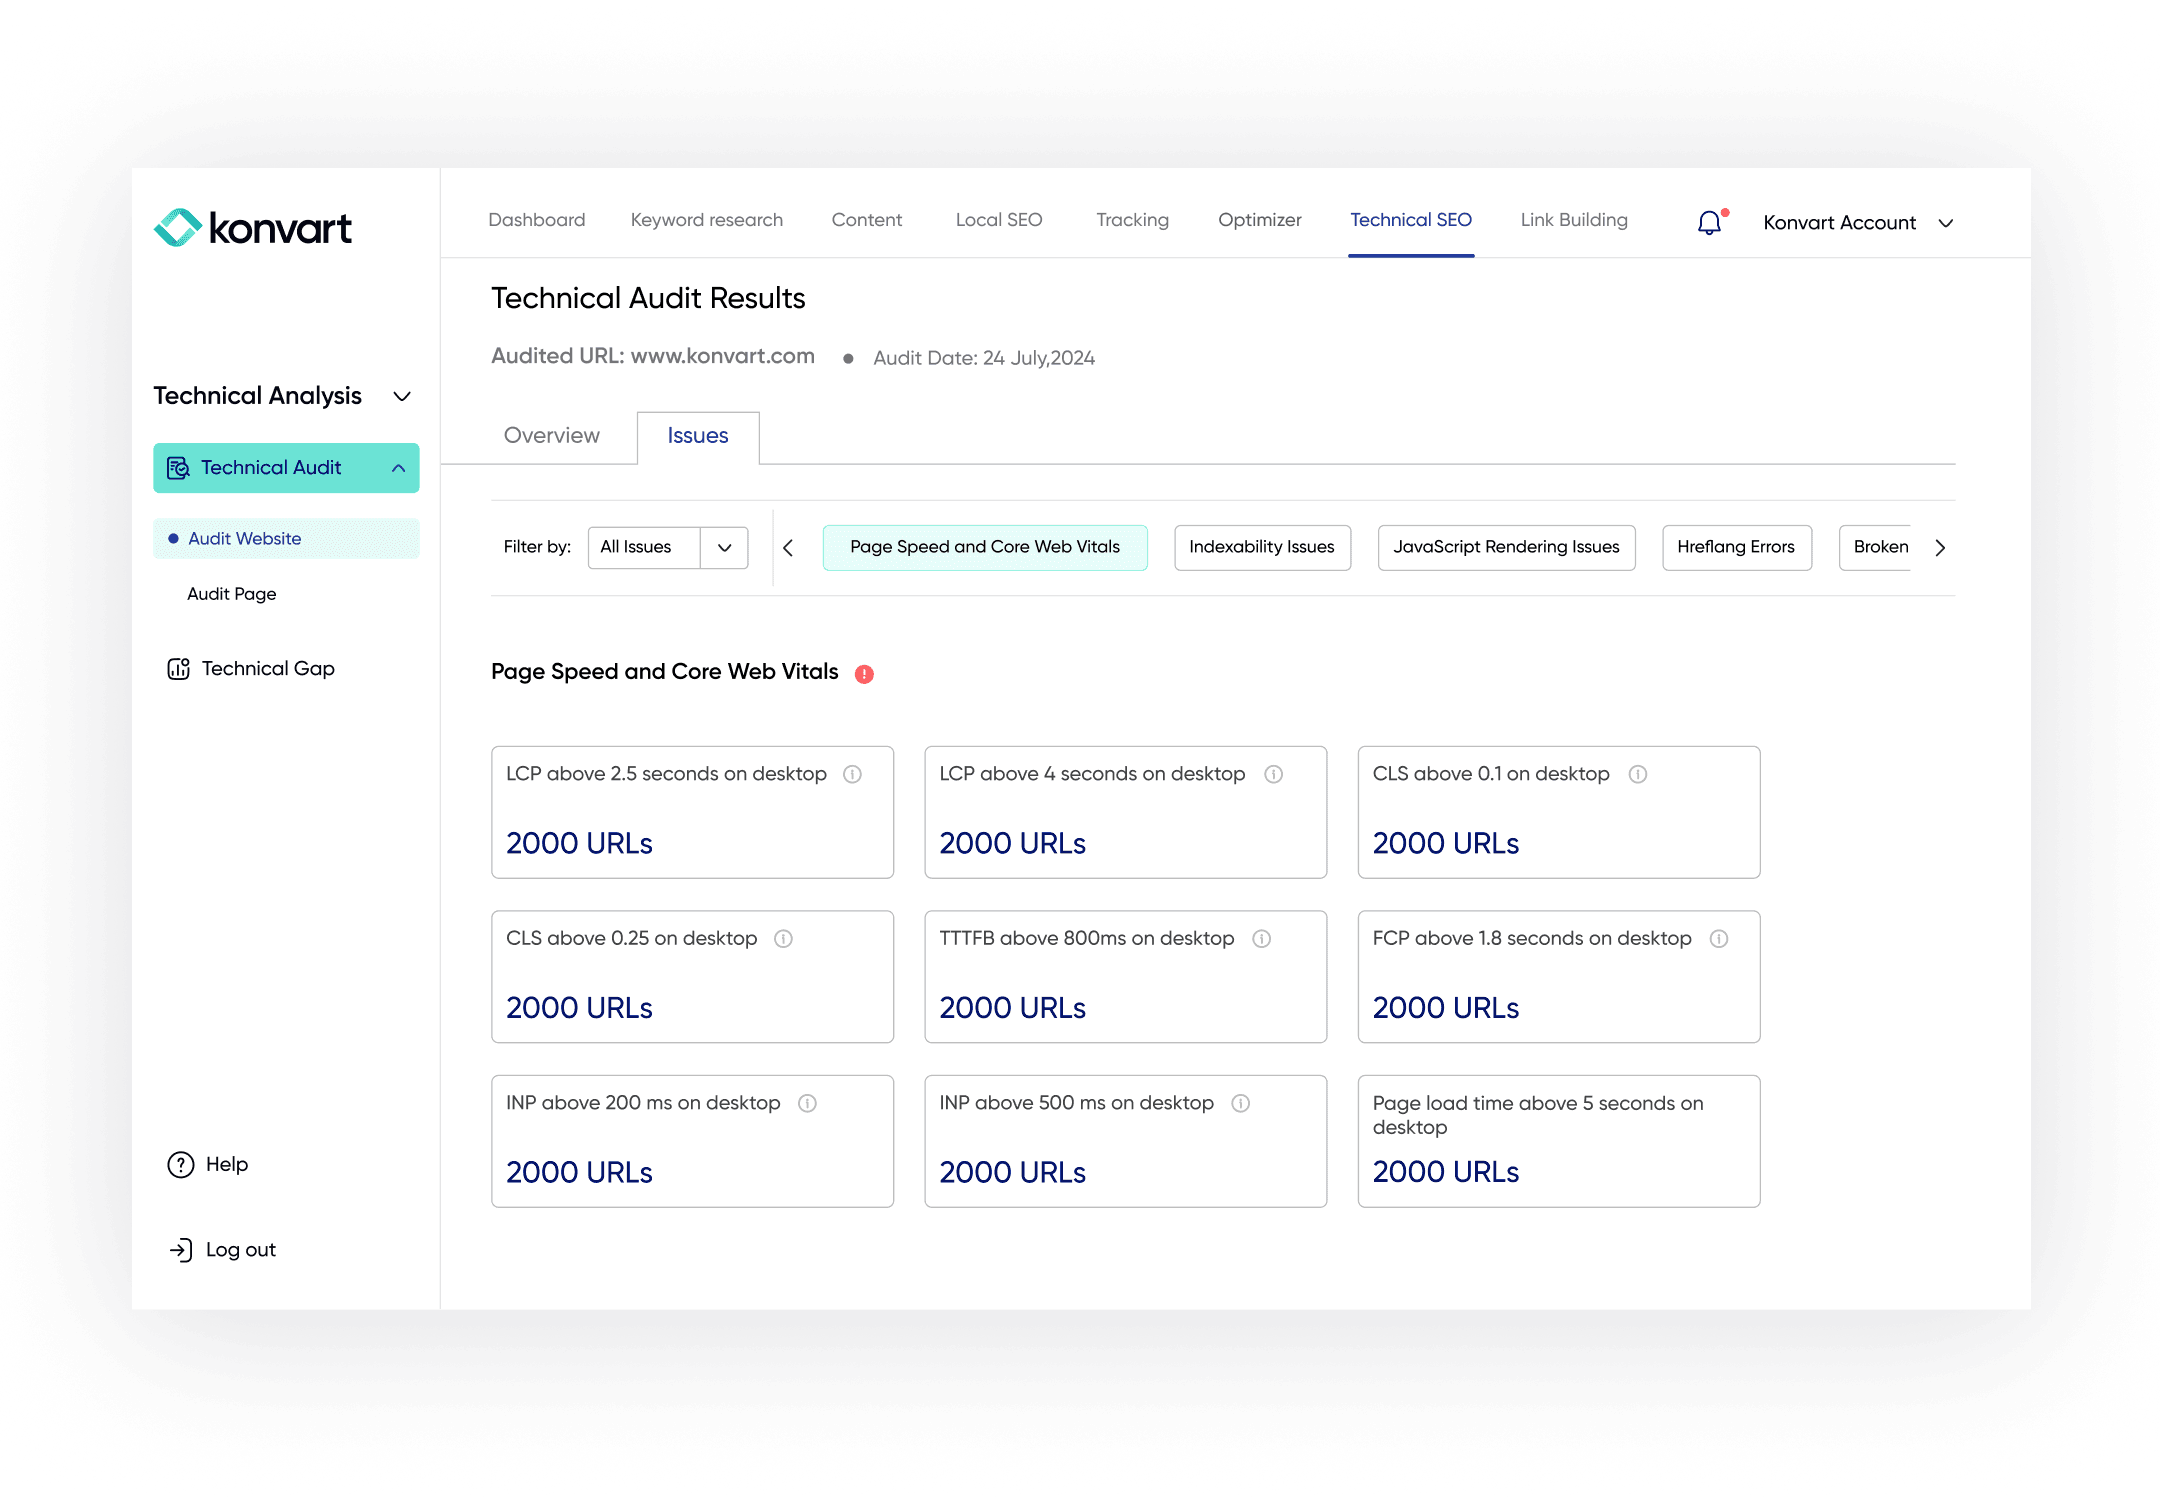The image size is (2160, 1497).
Task: Enable the Indexability Issues filter chip
Action: (x=1262, y=547)
